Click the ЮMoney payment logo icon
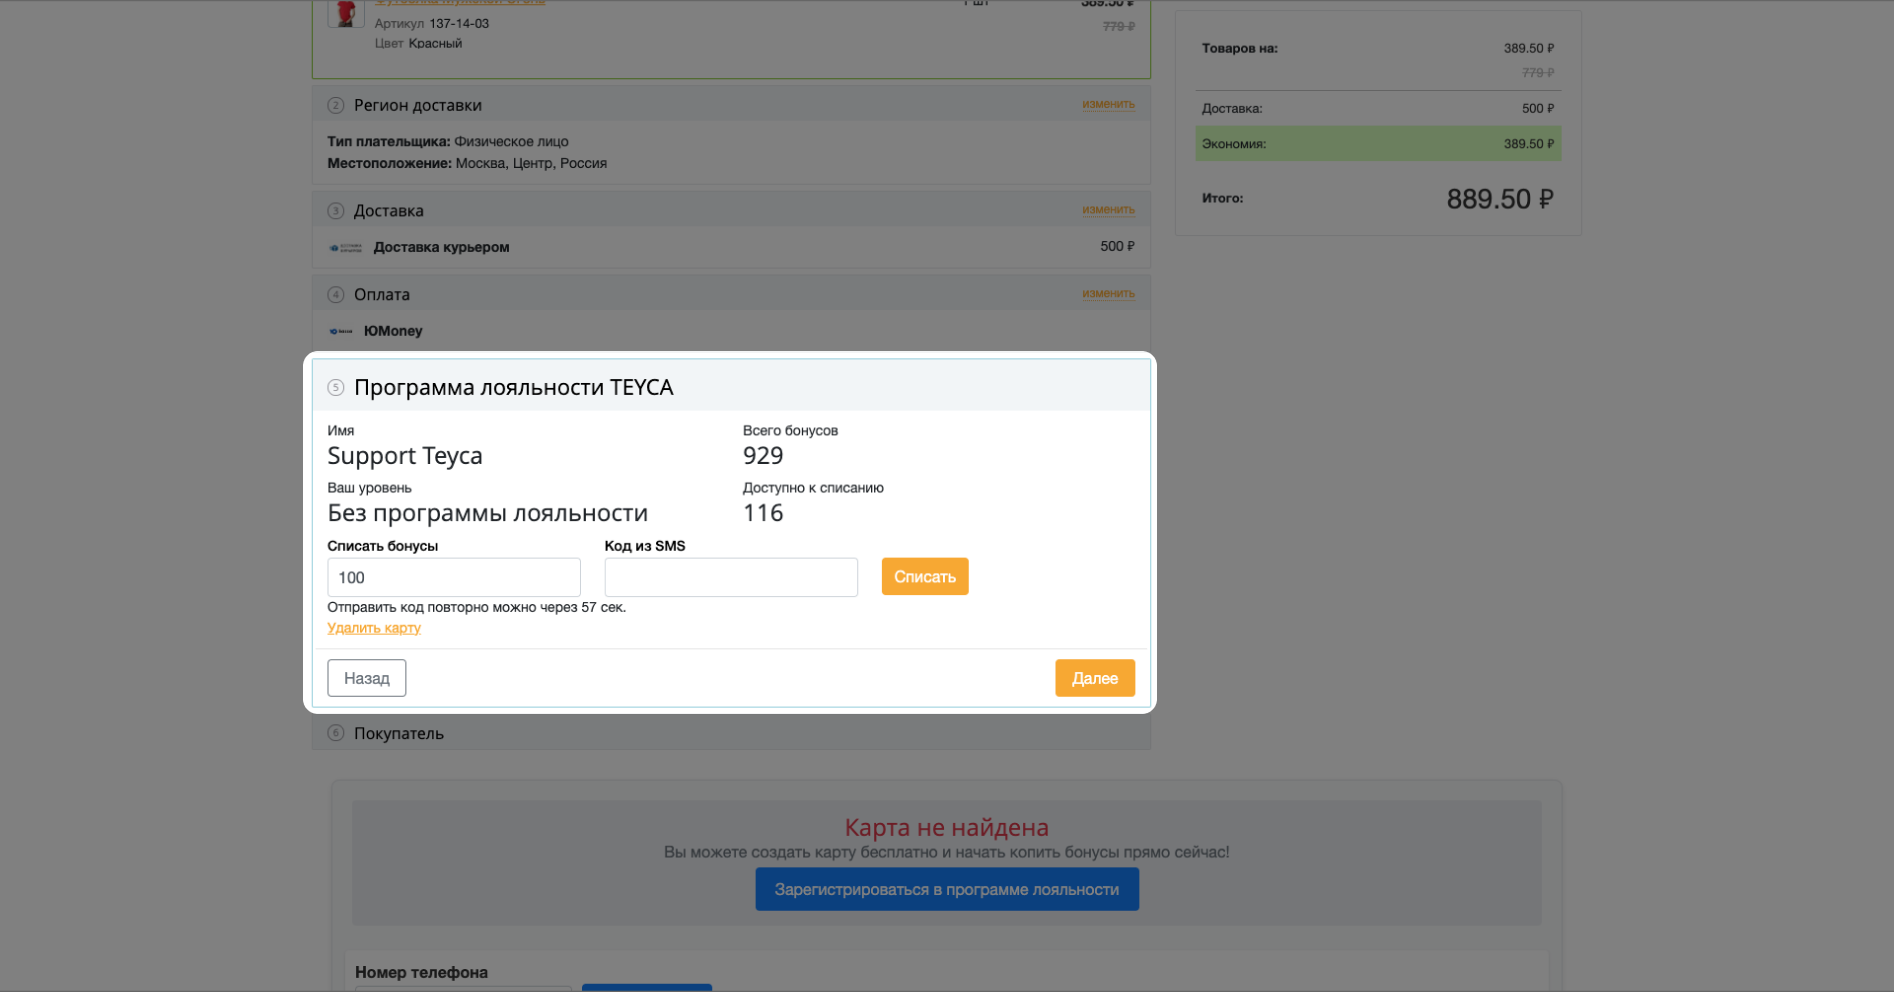The width and height of the screenshot is (1894, 992). tap(341, 331)
